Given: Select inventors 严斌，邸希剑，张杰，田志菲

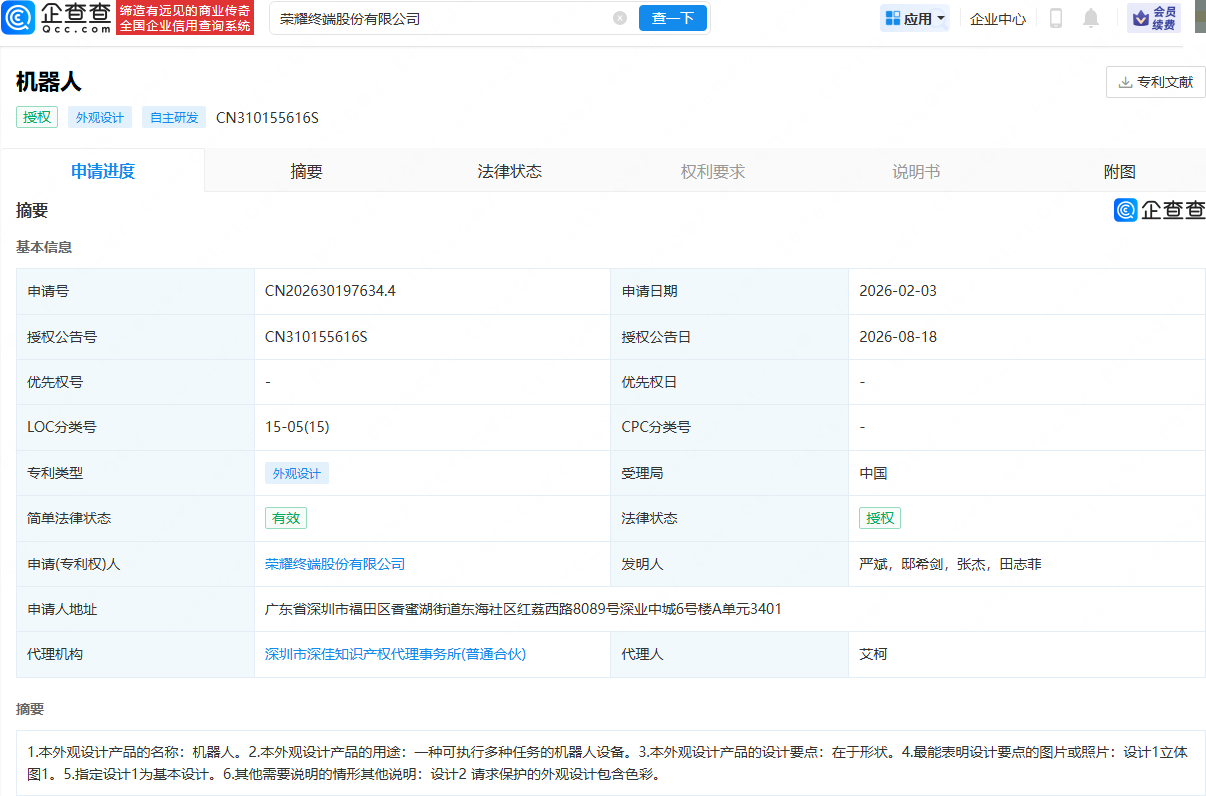Looking at the screenshot, I should point(950,564).
